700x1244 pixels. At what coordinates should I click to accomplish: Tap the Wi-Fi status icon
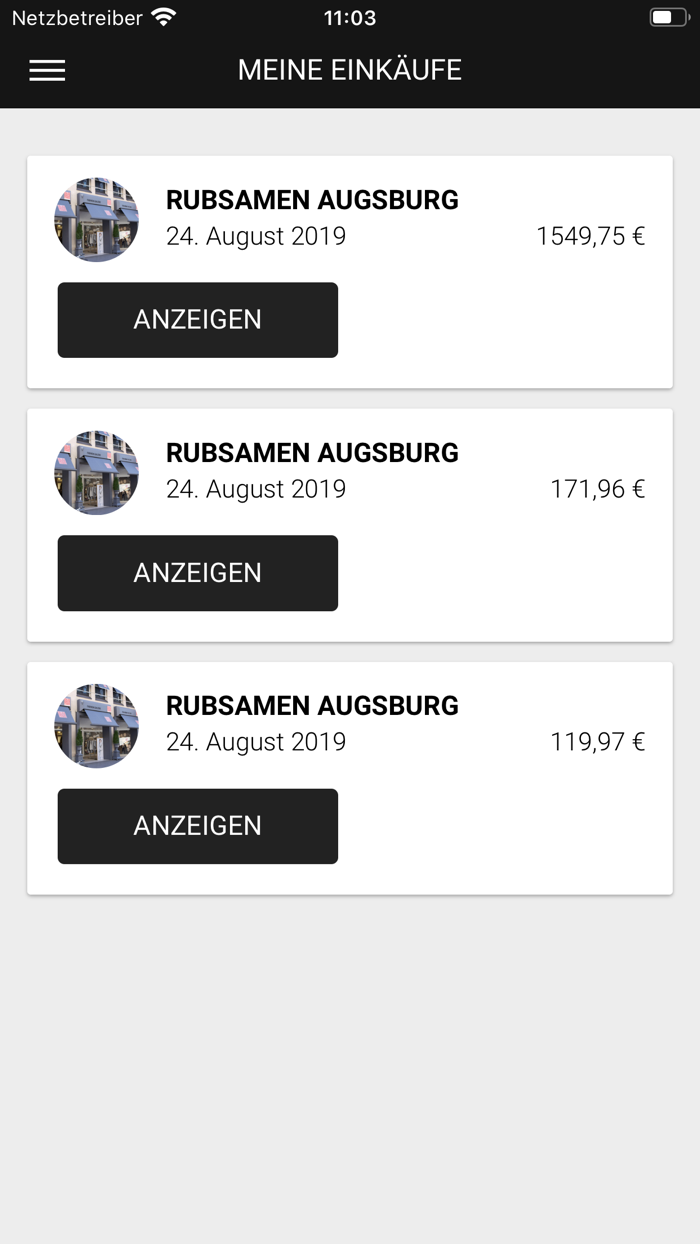[163, 17]
